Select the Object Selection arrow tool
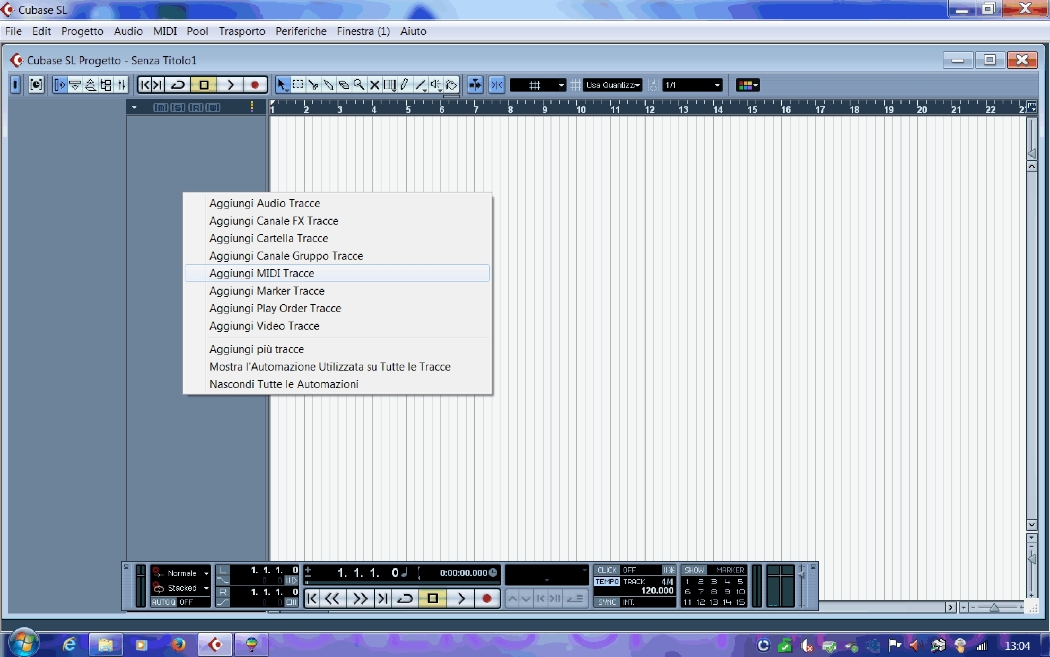Image resolution: width=1050 pixels, height=657 pixels. (x=282, y=85)
